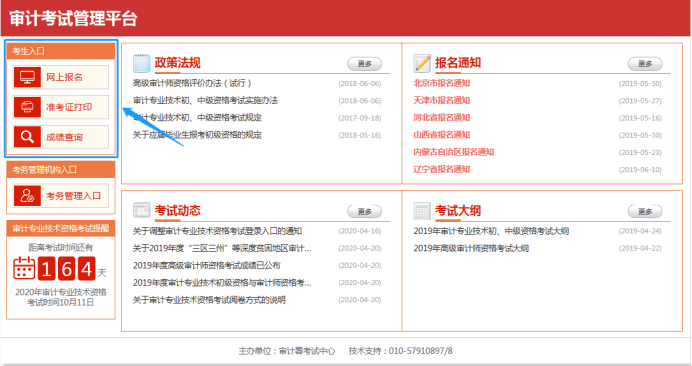The width and height of the screenshot is (692, 366).
Task: Click the printer icon for 准考证打印
Action: pos(27,107)
